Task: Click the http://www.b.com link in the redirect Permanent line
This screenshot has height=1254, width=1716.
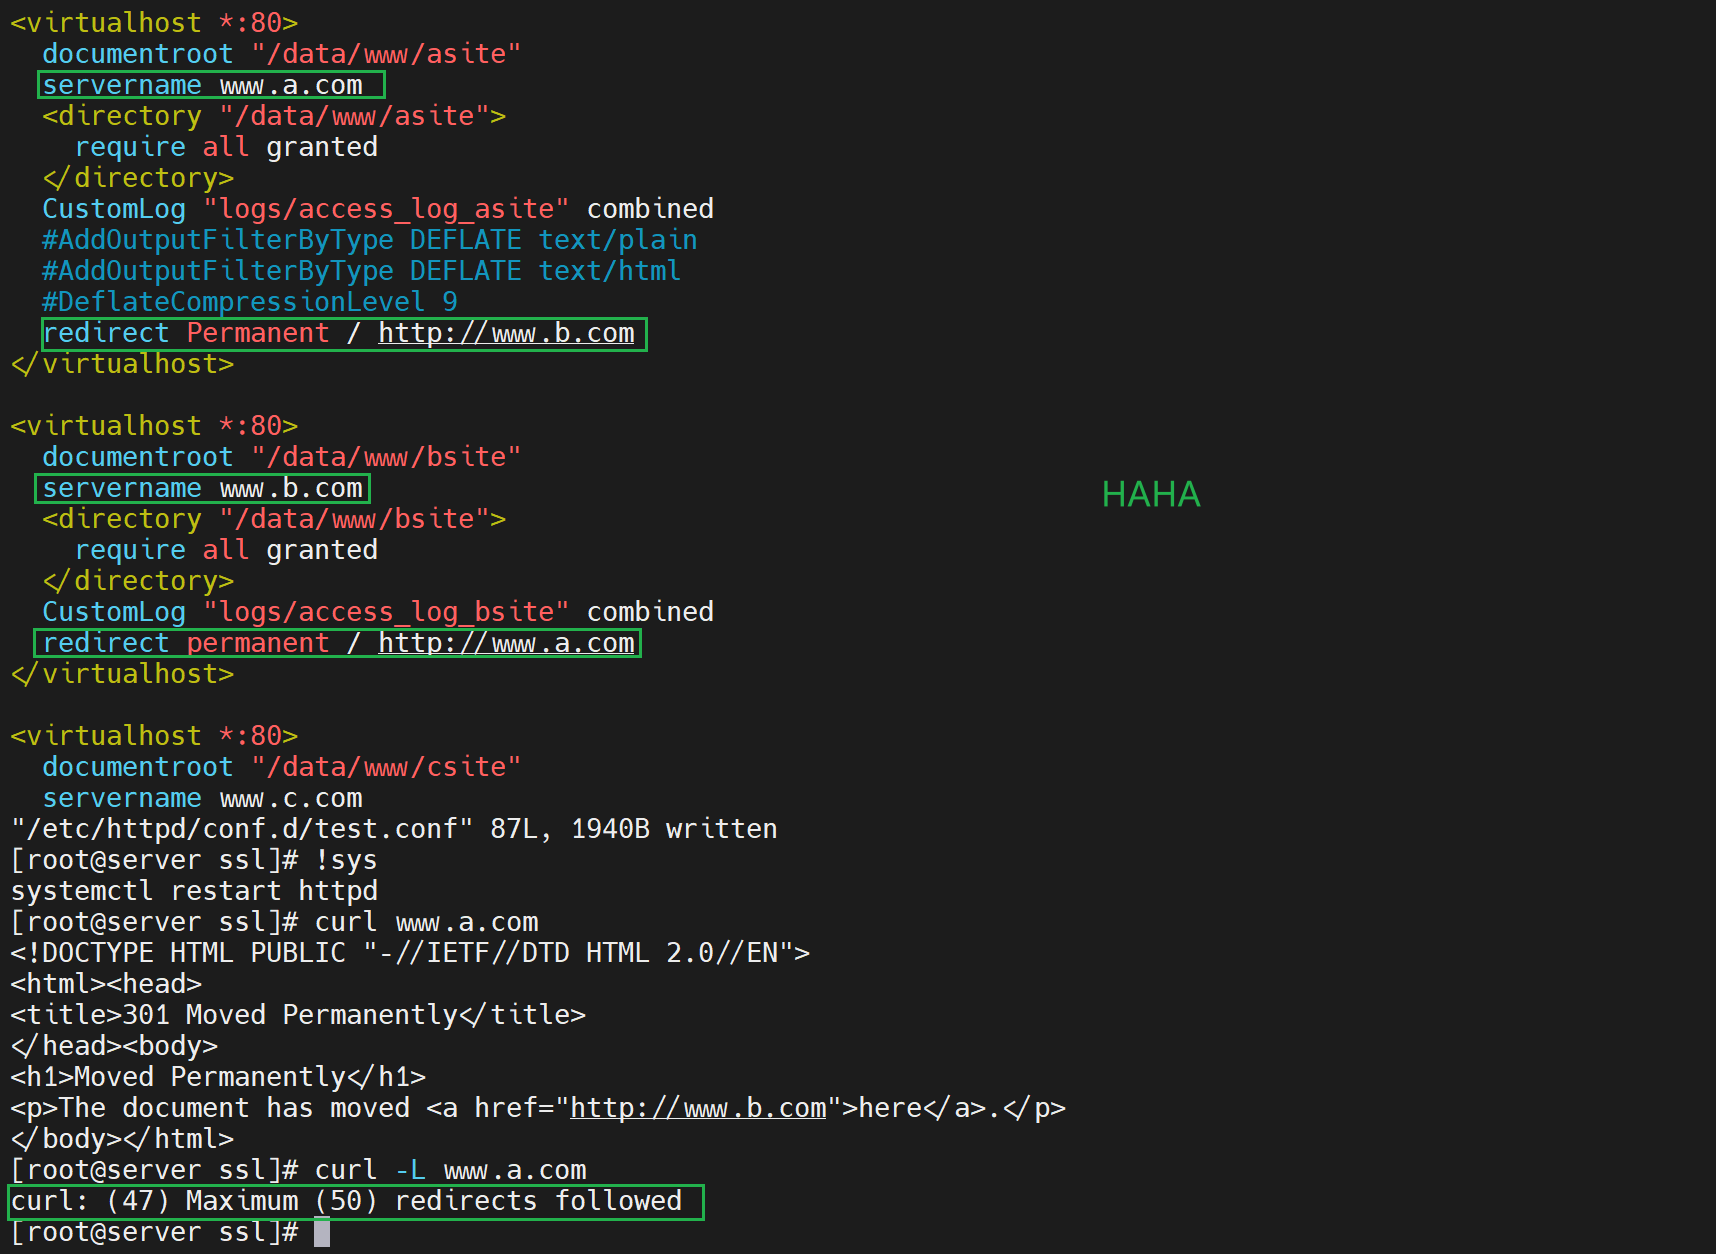Action: (x=506, y=333)
